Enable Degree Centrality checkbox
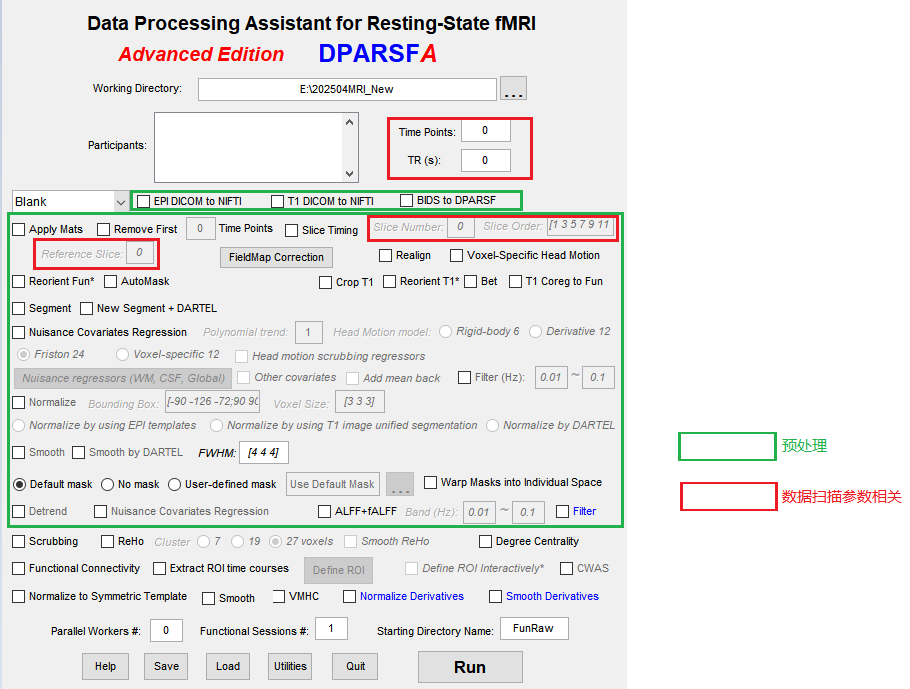Viewport: 910px width, 689px height. click(x=485, y=542)
